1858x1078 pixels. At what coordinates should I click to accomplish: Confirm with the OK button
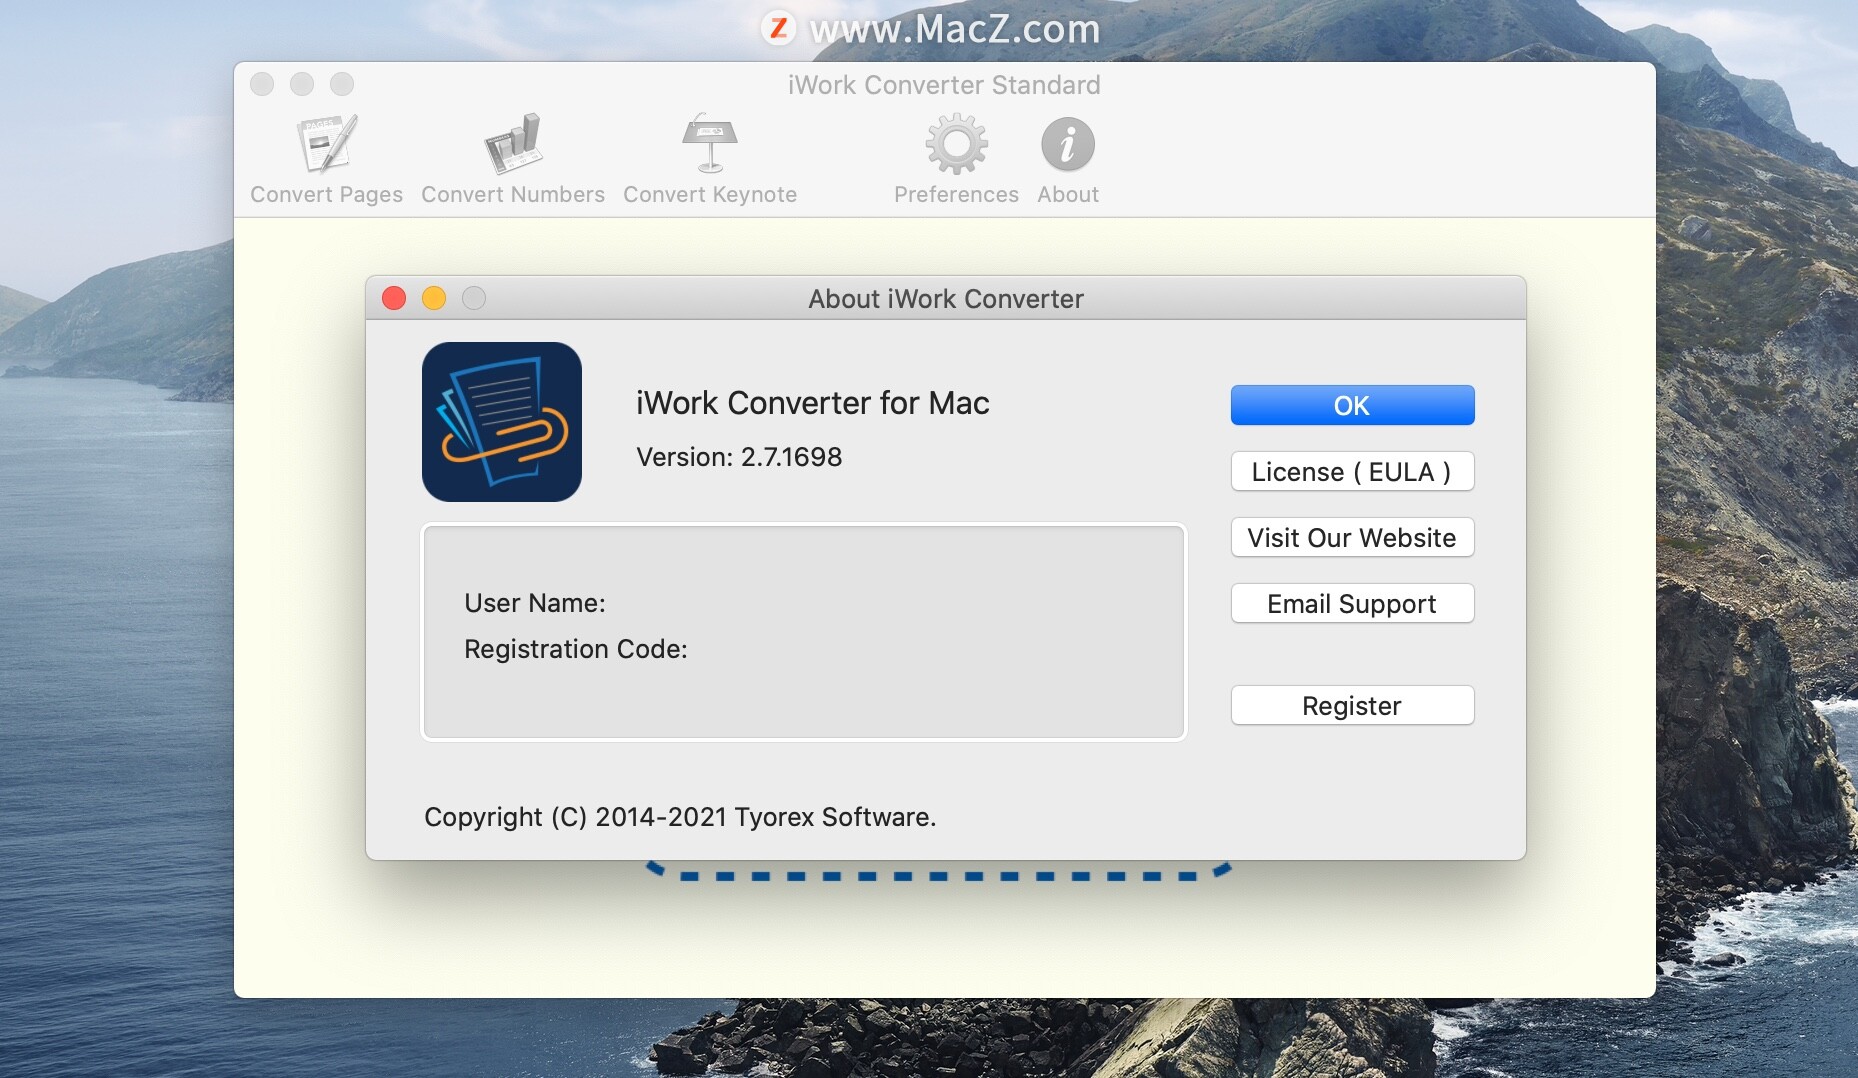tap(1352, 405)
